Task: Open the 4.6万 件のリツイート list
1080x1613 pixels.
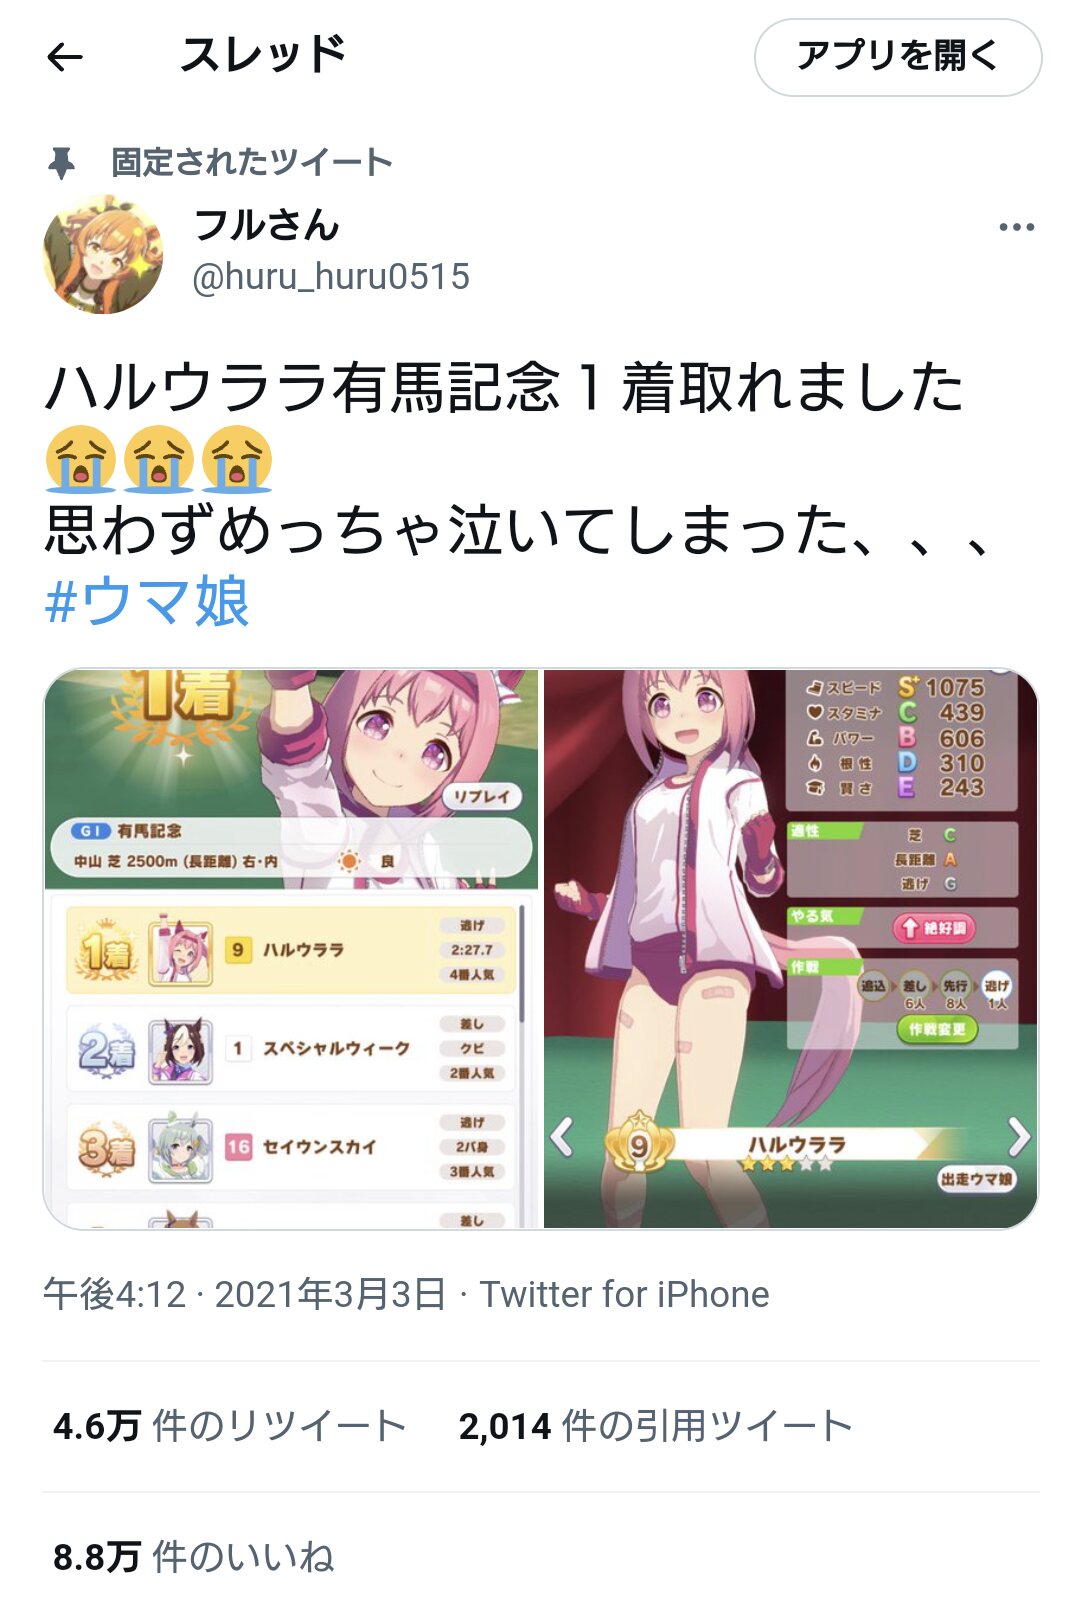Action: click(x=230, y=1426)
